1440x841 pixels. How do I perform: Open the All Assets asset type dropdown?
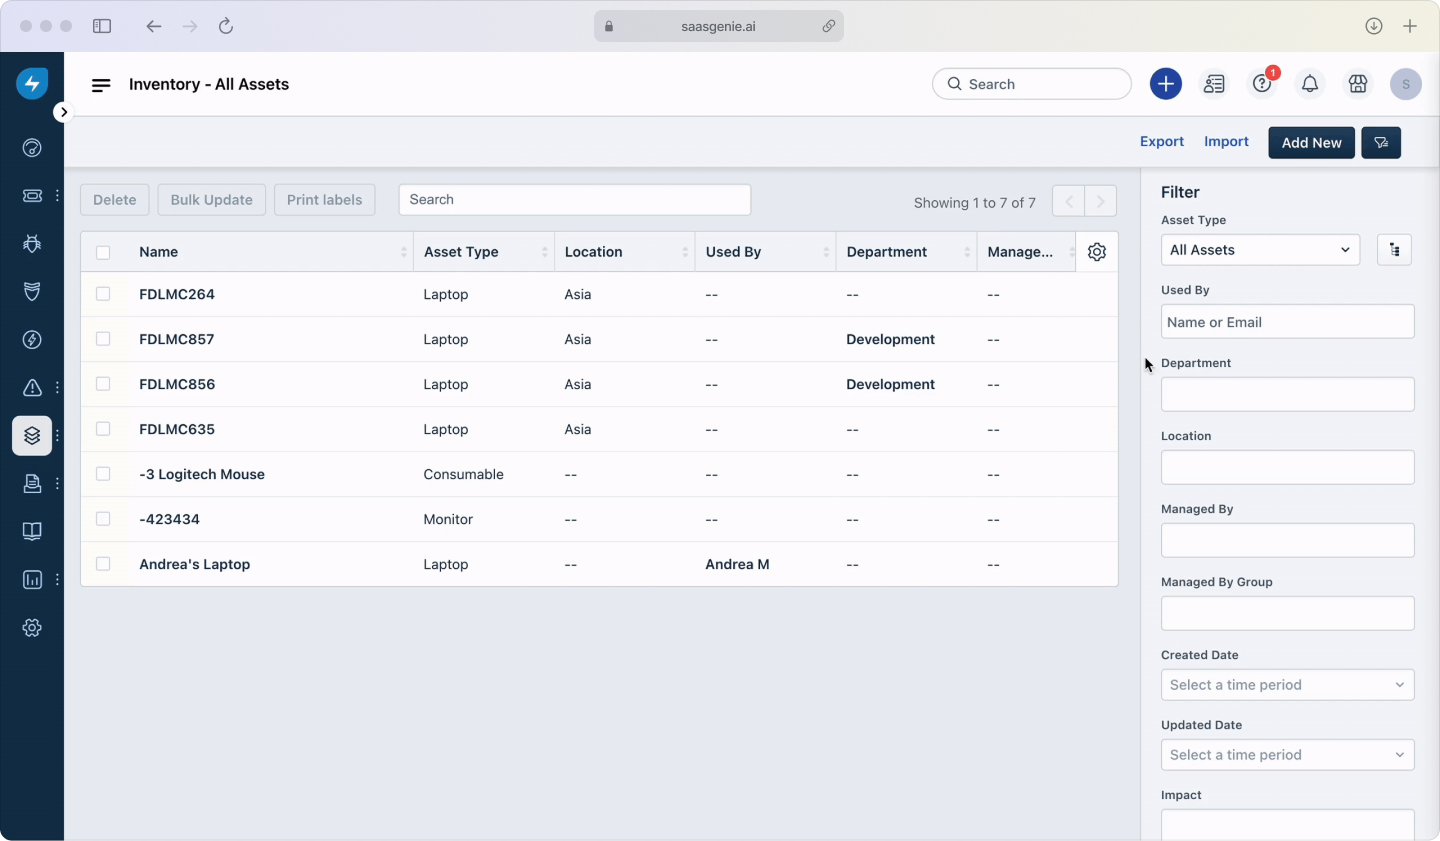click(x=1260, y=250)
